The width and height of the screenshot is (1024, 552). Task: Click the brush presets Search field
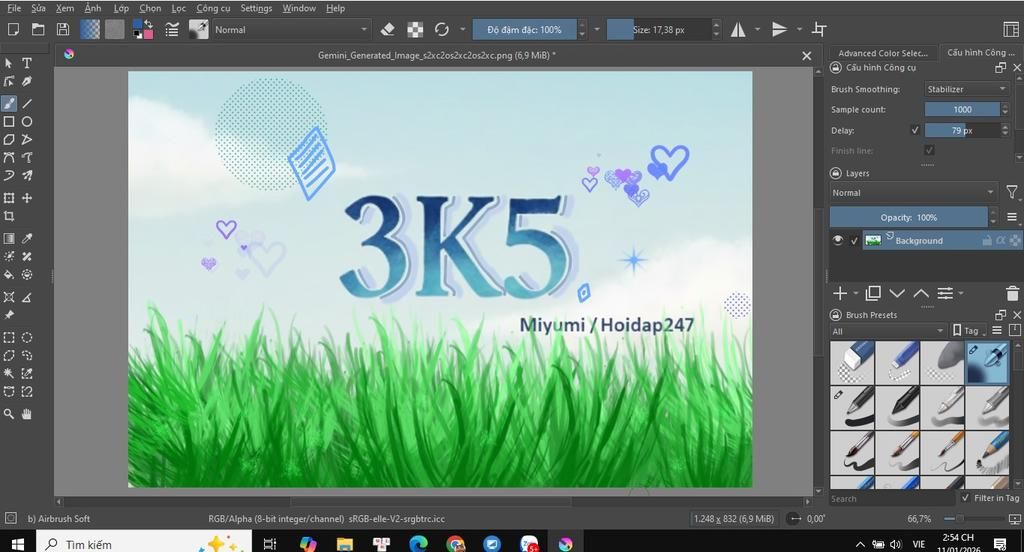(x=890, y=498)
